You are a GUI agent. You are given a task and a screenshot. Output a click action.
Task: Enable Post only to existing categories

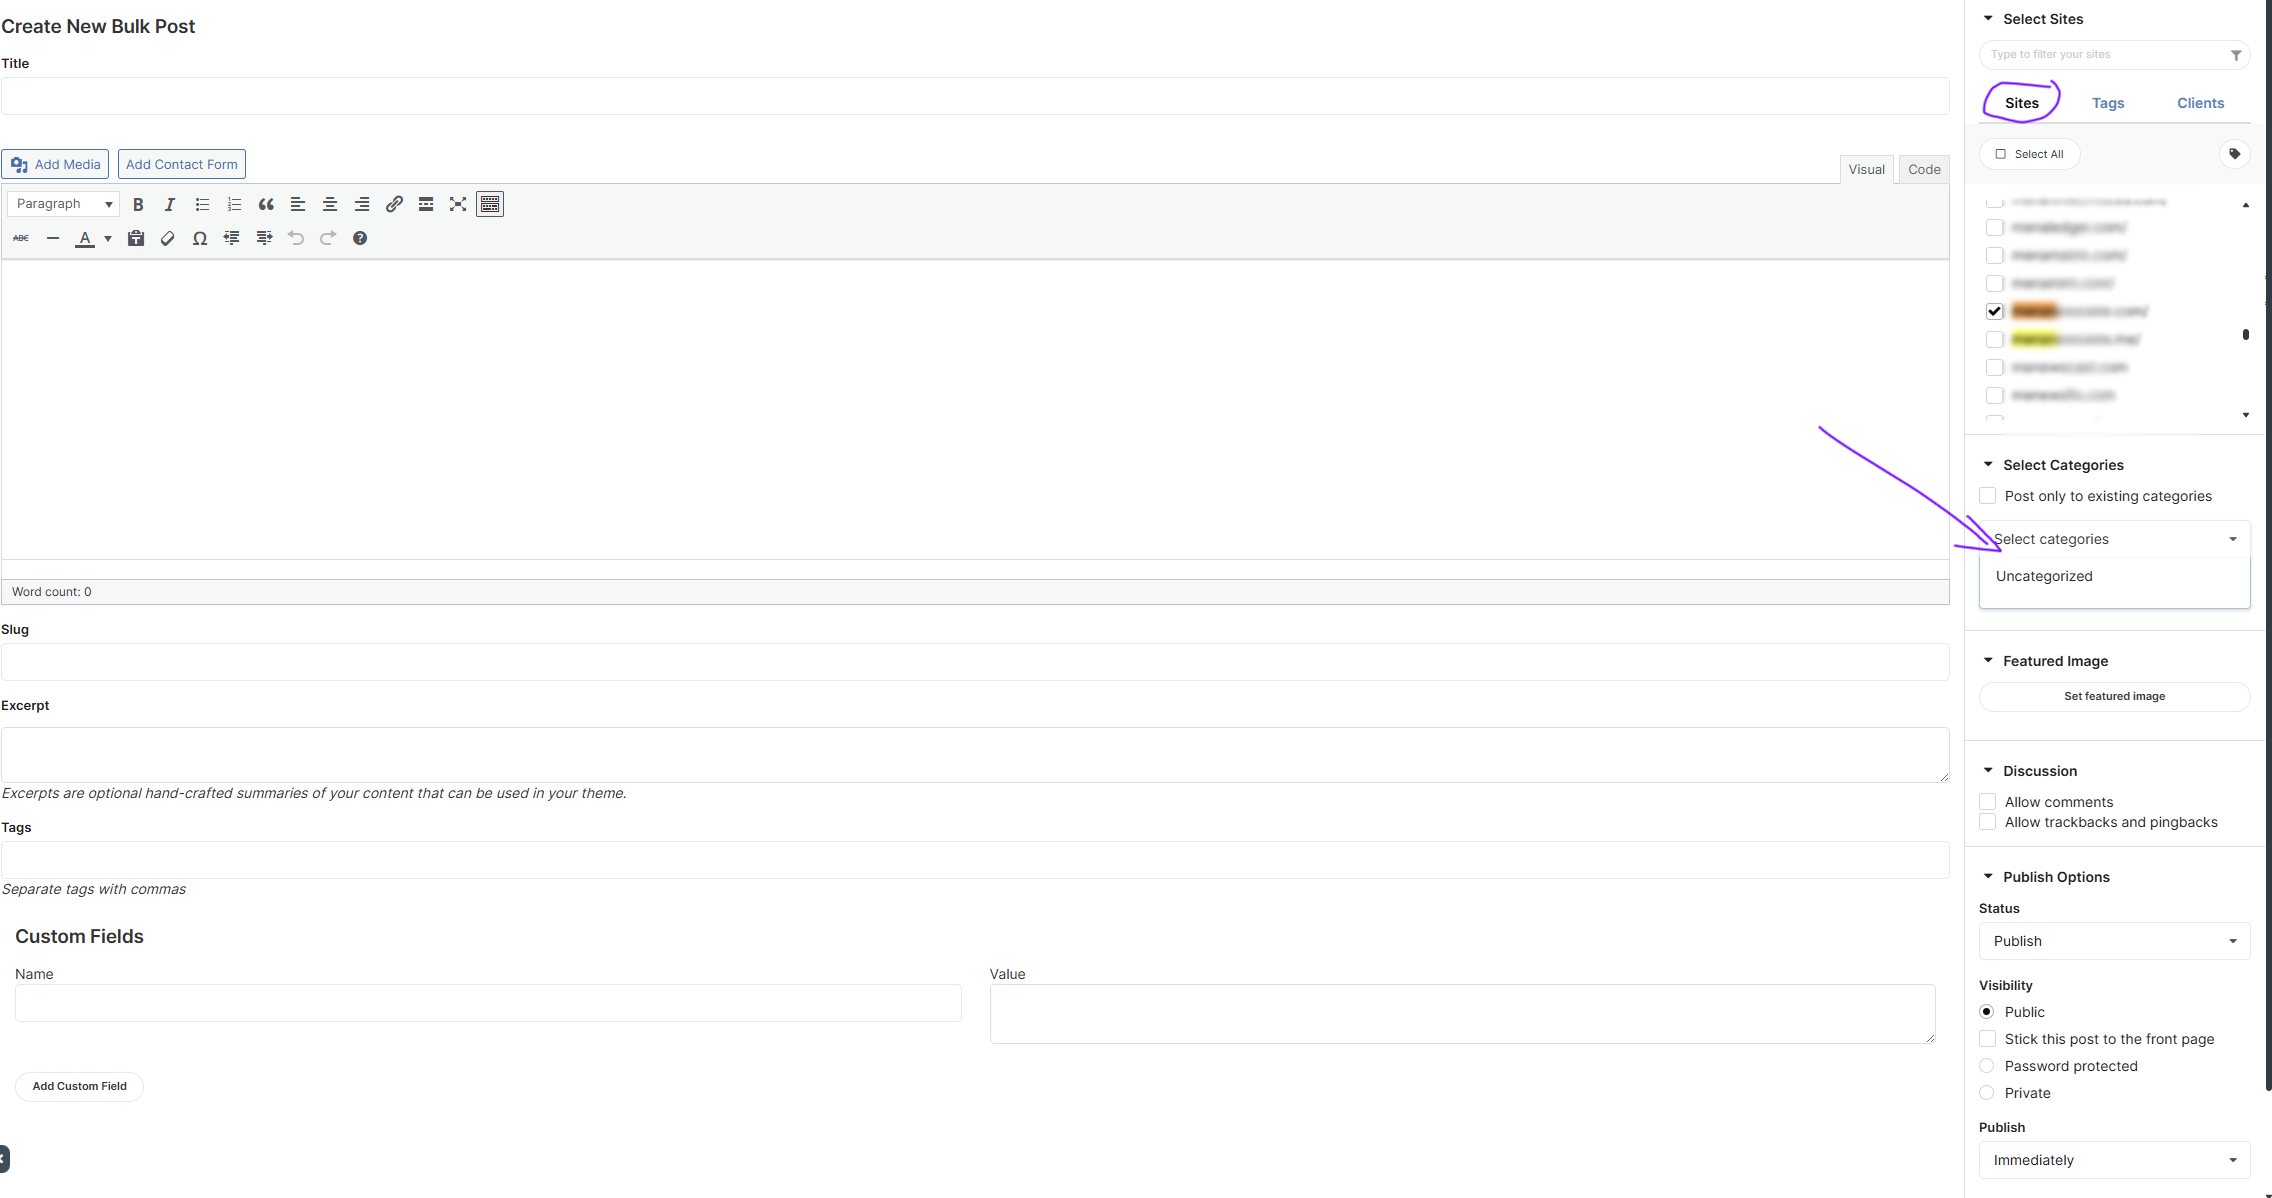[1988, 496]
